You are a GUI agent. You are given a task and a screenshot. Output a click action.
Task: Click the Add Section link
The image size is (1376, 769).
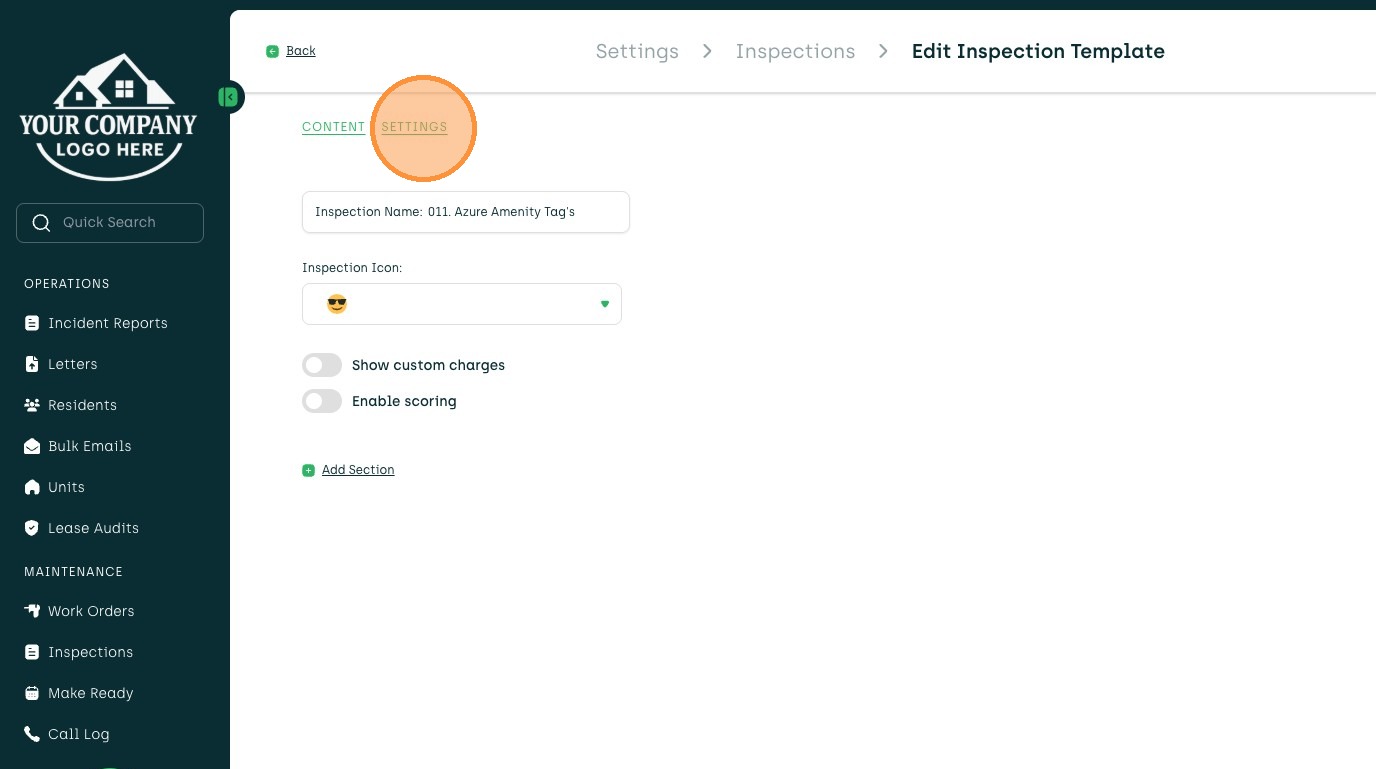coord(357,470)
